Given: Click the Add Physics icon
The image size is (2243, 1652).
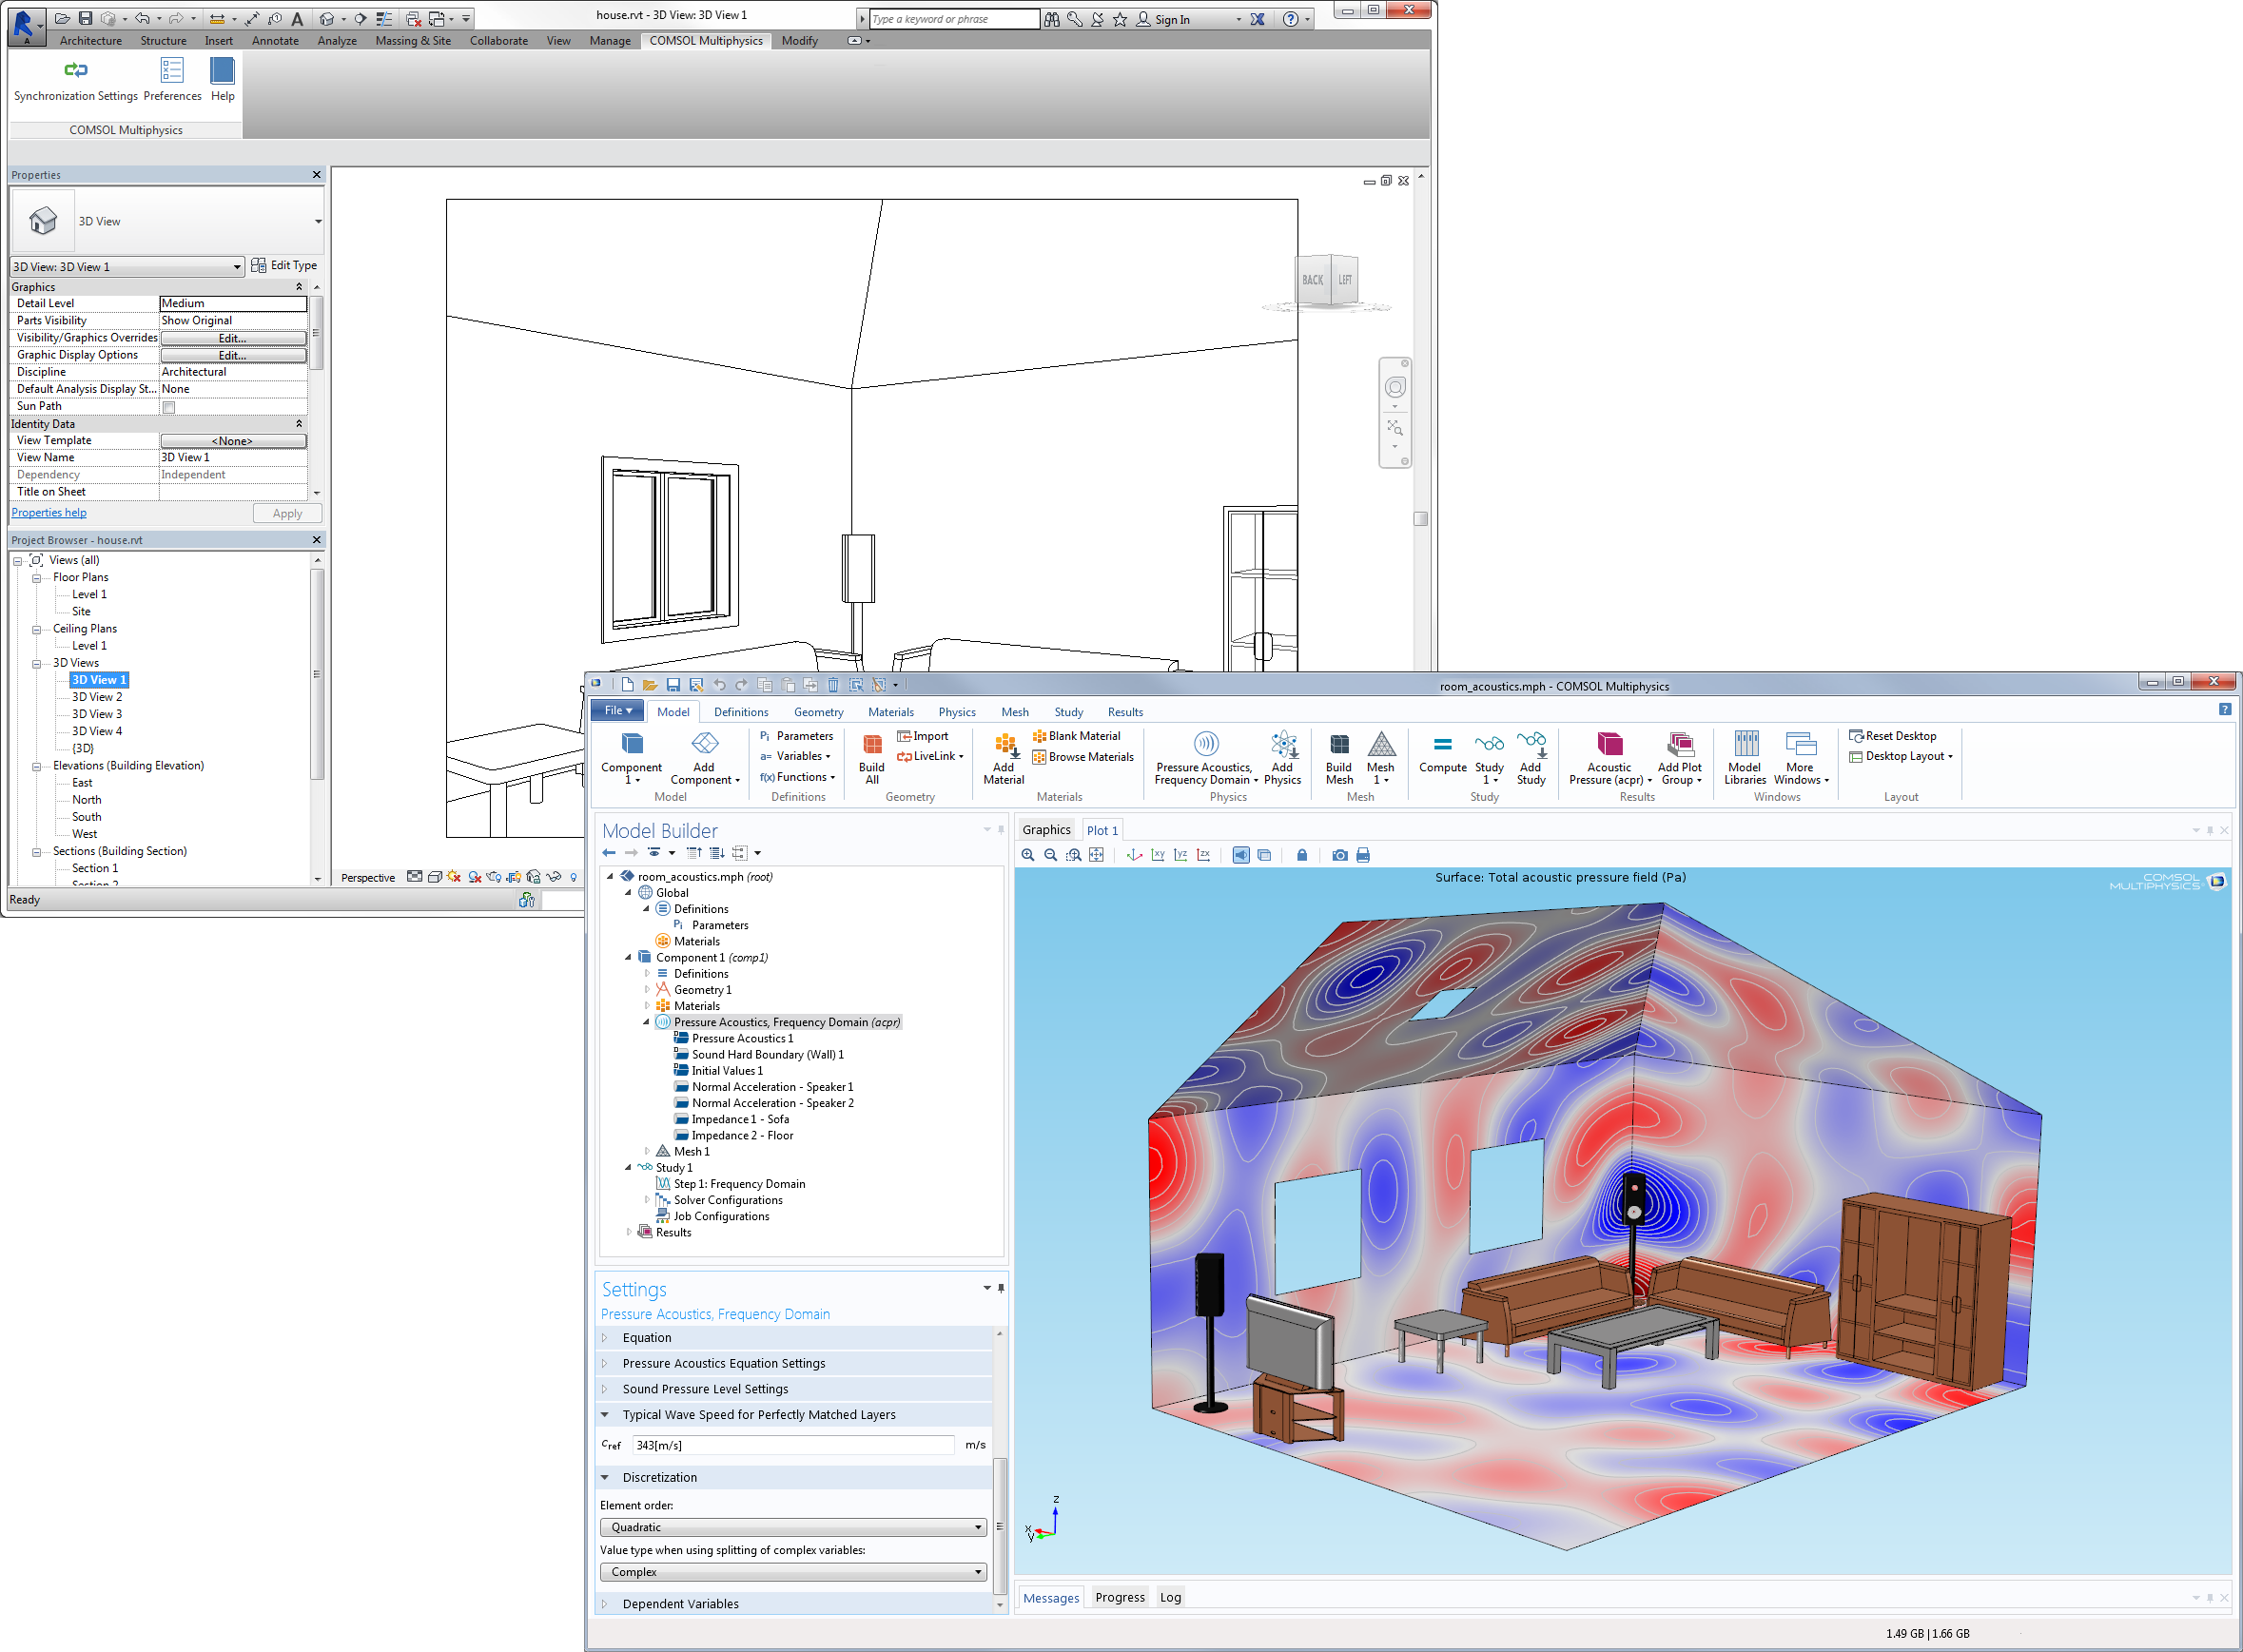Looking at the screenshot, I should pyautogui.click(x=1283, y=746).
